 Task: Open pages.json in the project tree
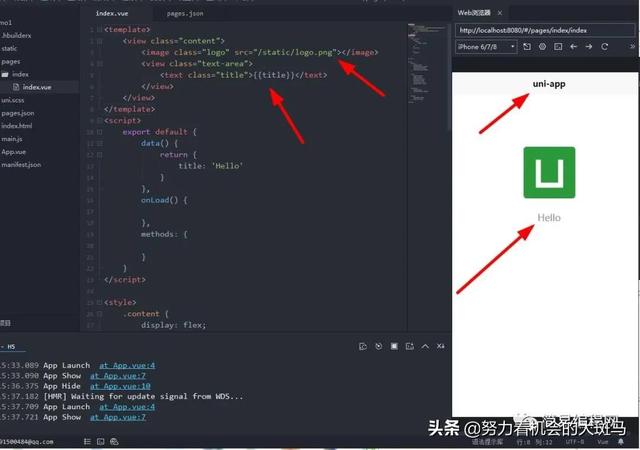(18, 113)
